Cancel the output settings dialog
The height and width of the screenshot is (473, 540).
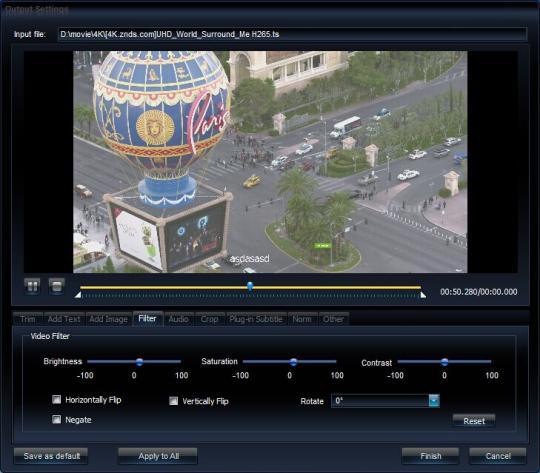click(498, 456)
